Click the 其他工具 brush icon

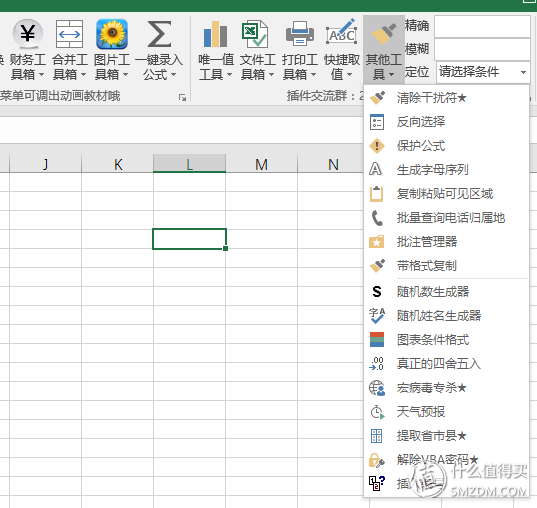384,34
